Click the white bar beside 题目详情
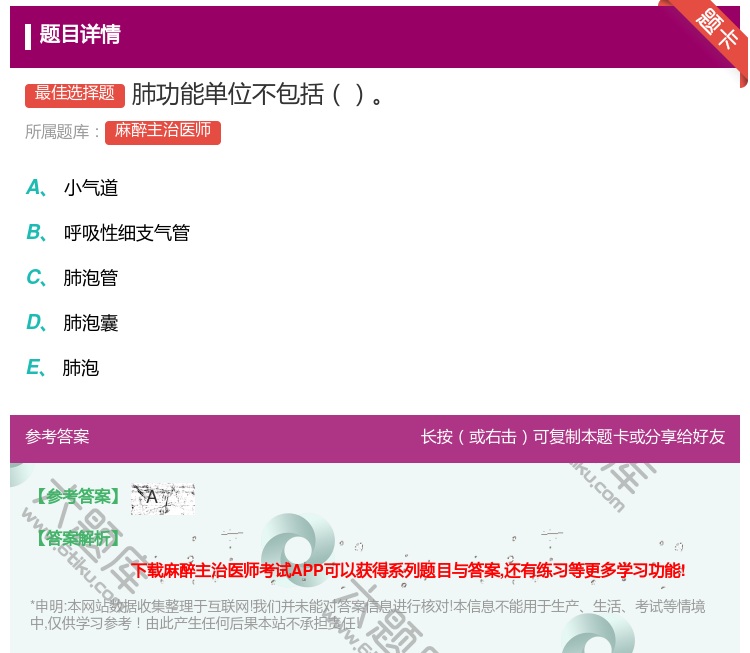Image resolution: width=750 pixels, height=653 pixels. click(x=28, y=36)
